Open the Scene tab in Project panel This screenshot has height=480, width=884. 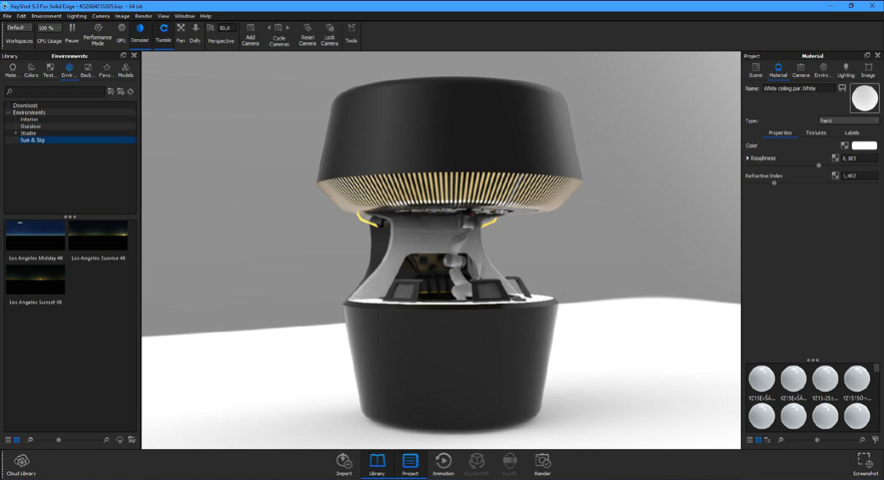[x=755, y=71]
